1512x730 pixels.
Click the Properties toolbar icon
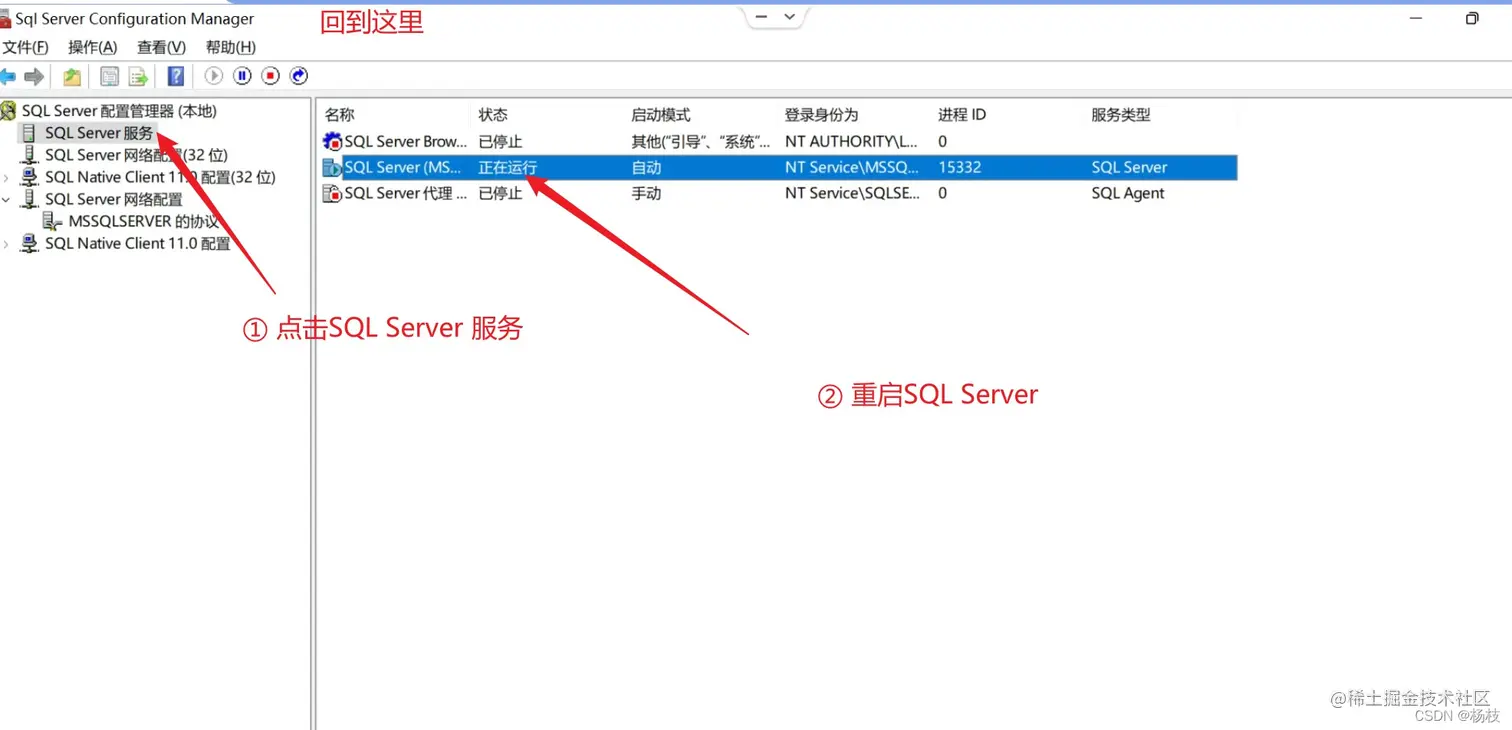tap(109, 76)
